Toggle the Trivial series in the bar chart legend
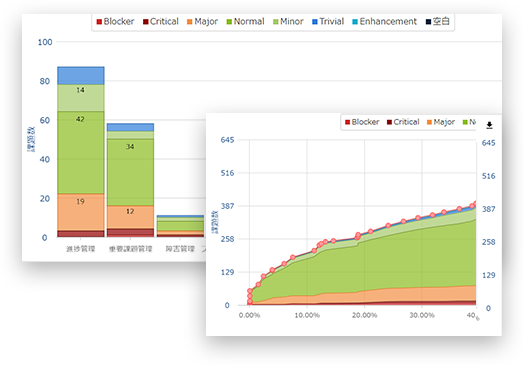Screen dimensions: 524x365 (328, 22)
